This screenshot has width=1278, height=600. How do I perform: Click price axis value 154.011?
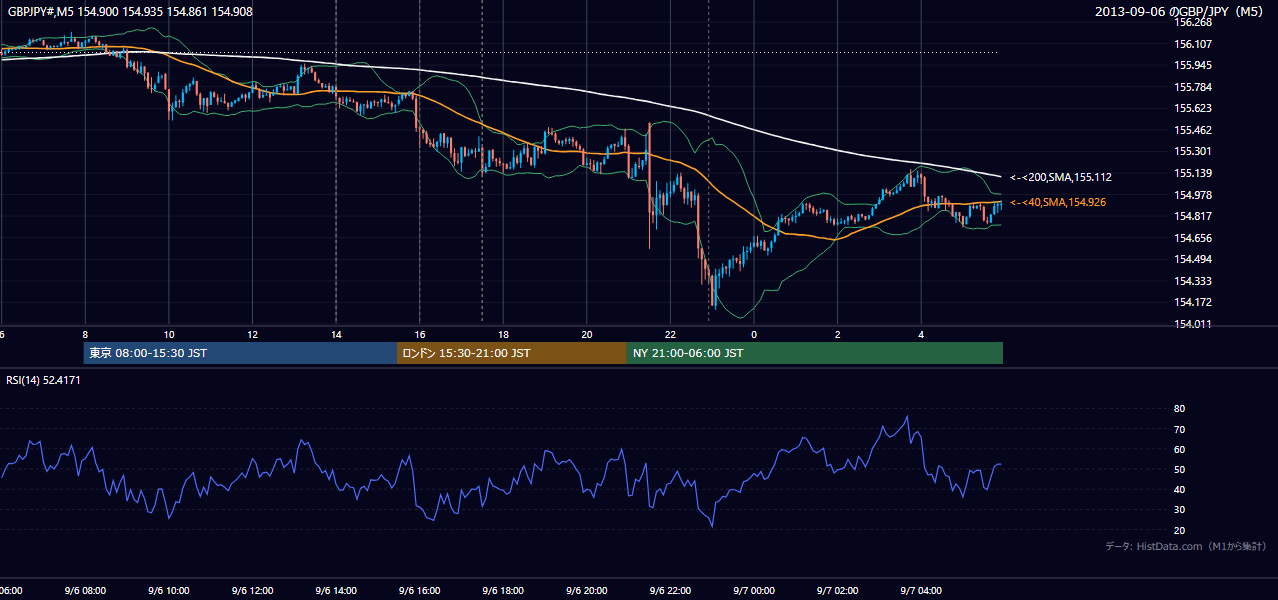coord(1191,324)
